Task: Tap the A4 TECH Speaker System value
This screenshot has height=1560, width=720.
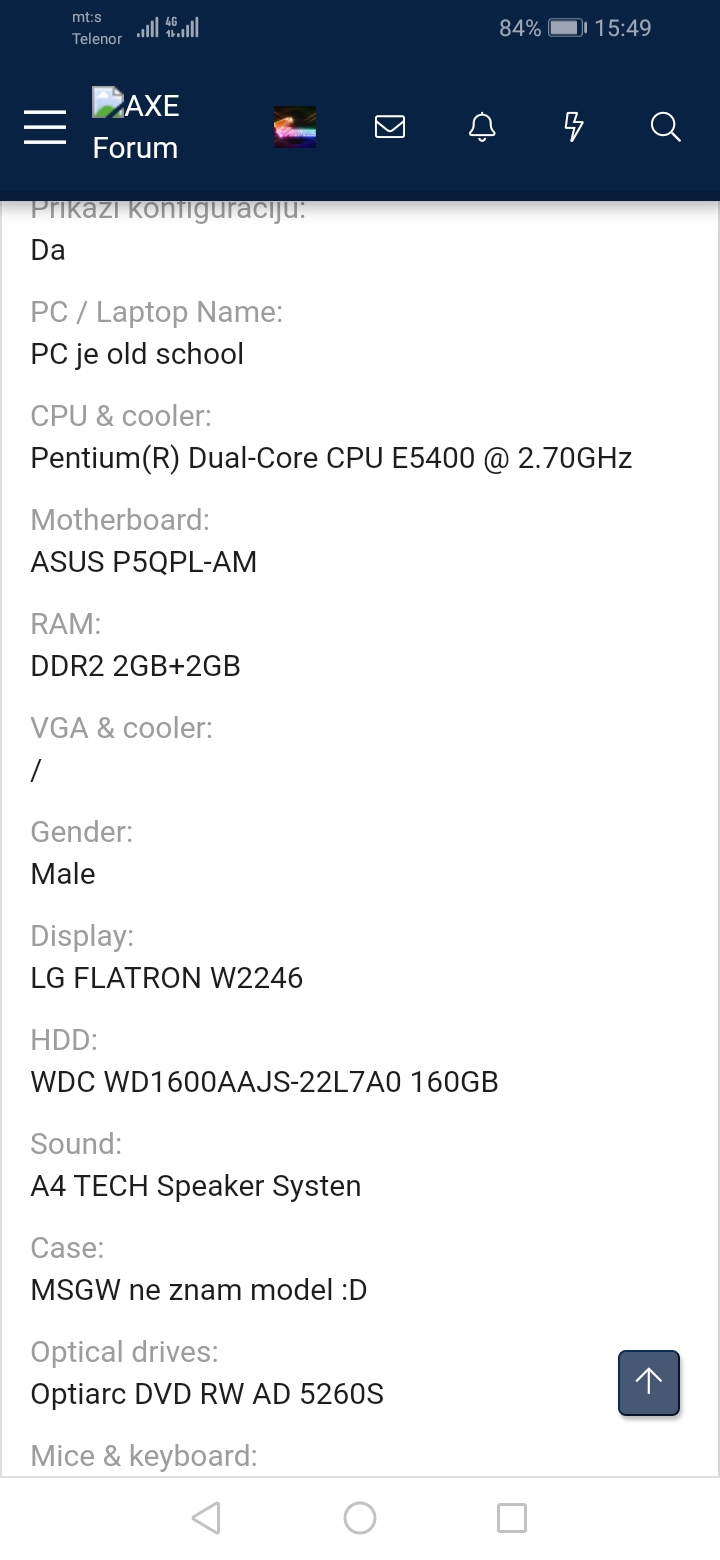Action: point(196,1186)
